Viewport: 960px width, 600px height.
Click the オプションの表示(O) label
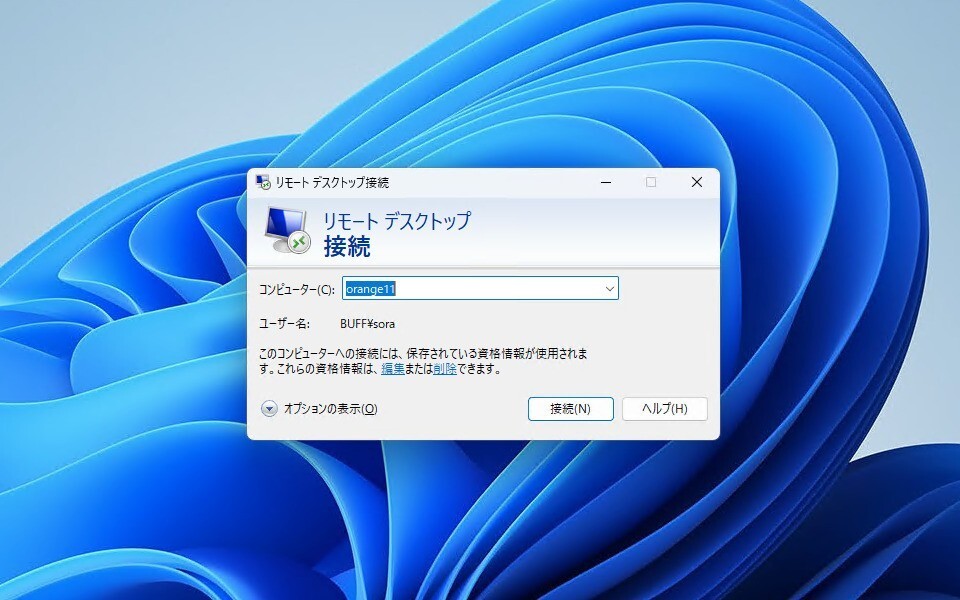(x=331, y=409)
